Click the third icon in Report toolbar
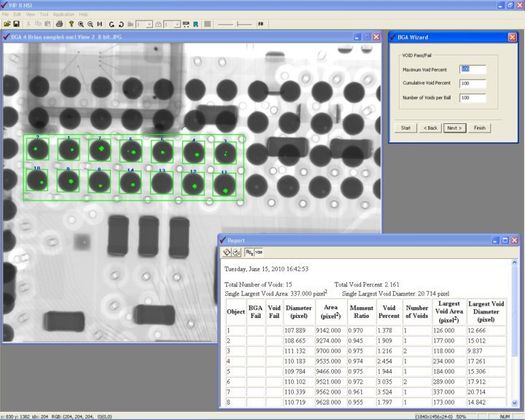This screenshot has height=420, width=525. [249, 252]
